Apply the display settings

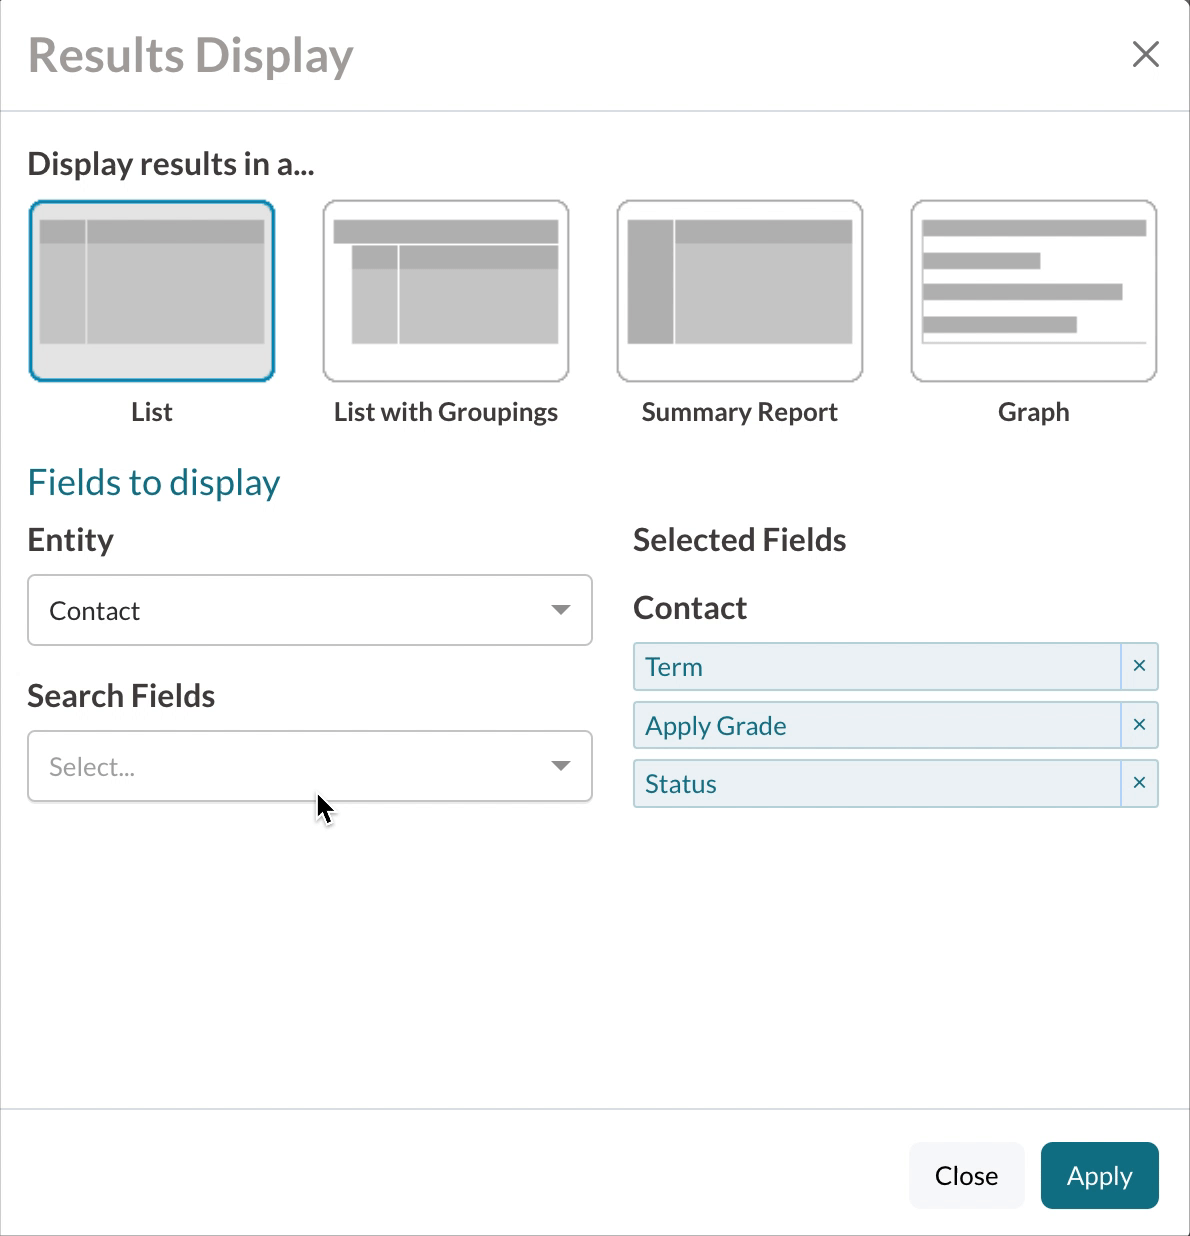point(1099,1175)
